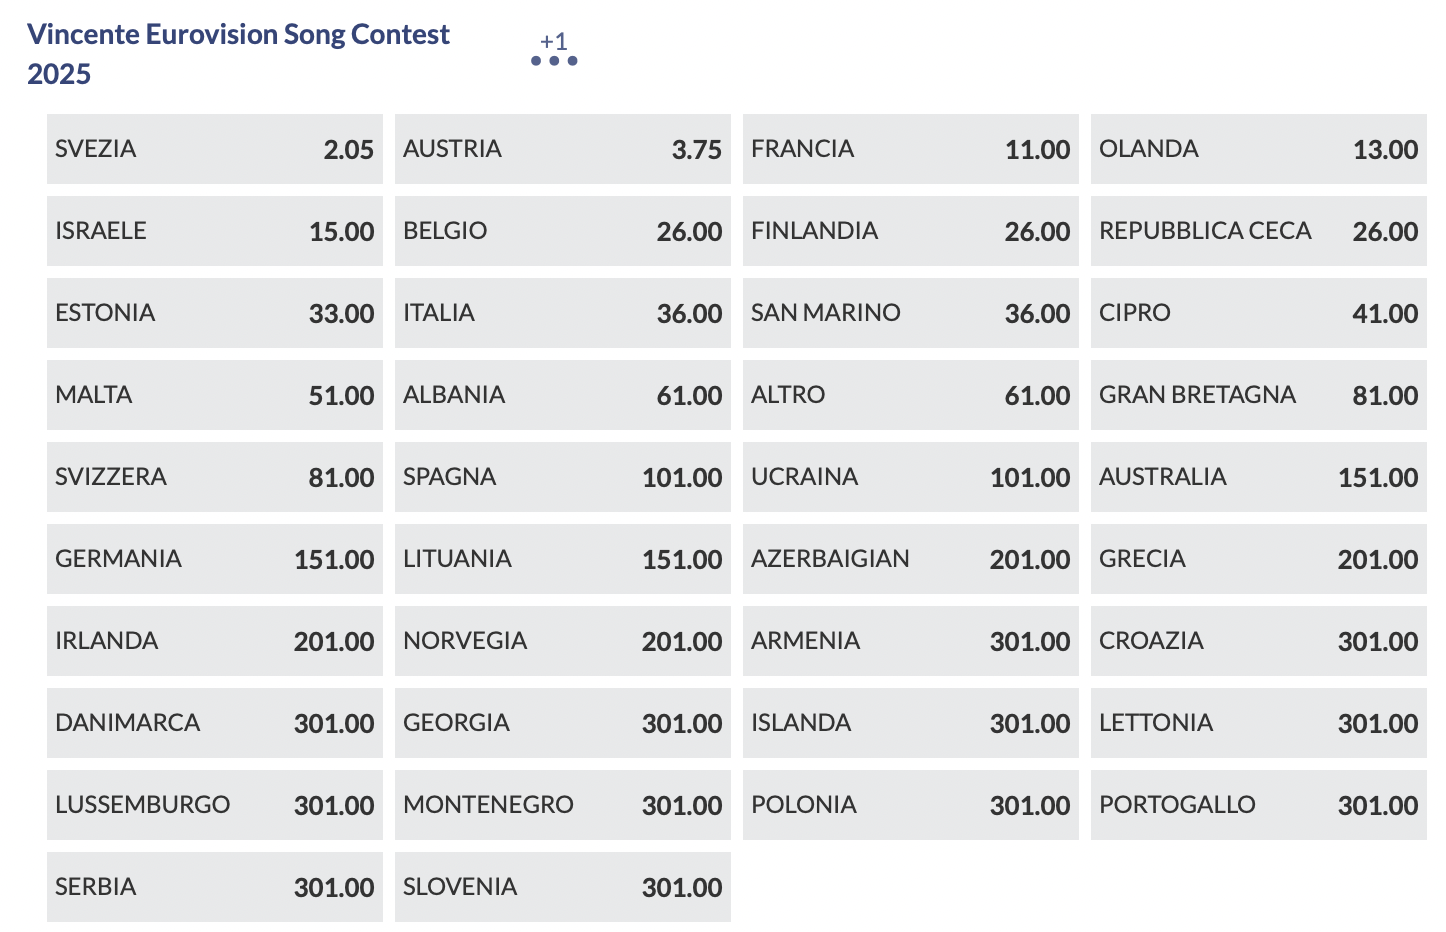Pick LUSSEMBURGO at 301.00
Screen dimensions: 1446x932
214,805
